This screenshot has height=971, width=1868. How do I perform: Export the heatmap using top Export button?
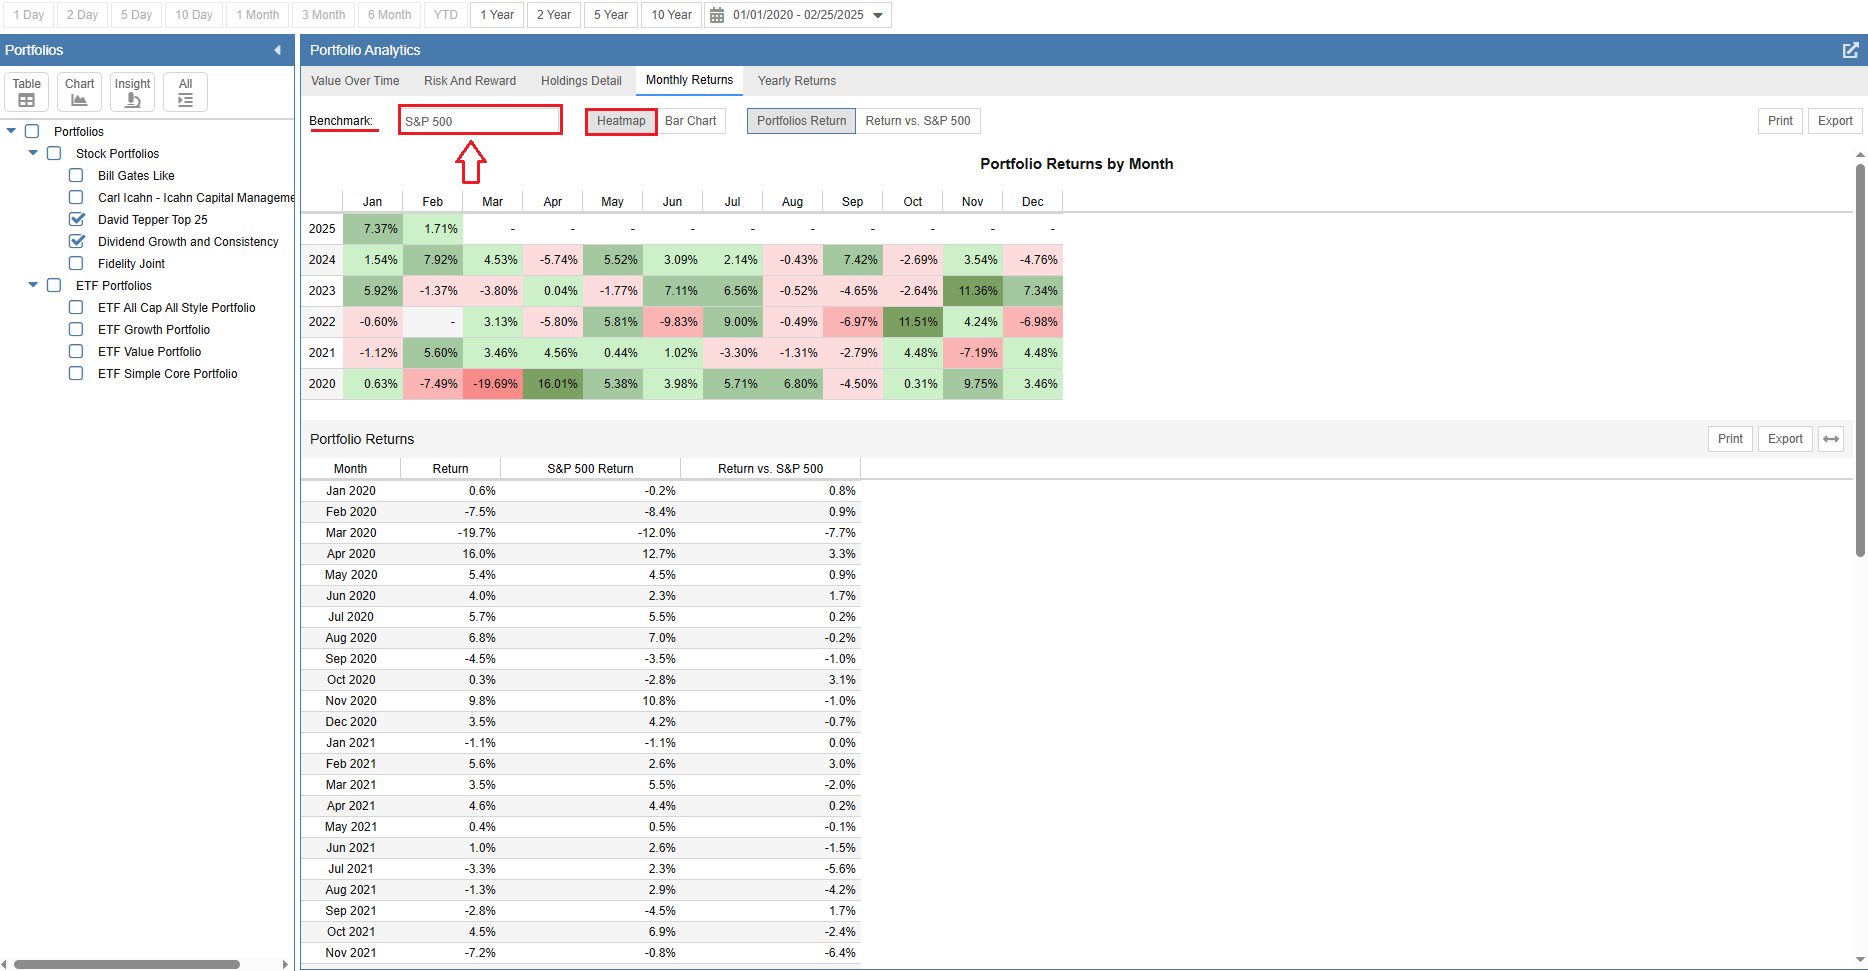coord(1835,121)
